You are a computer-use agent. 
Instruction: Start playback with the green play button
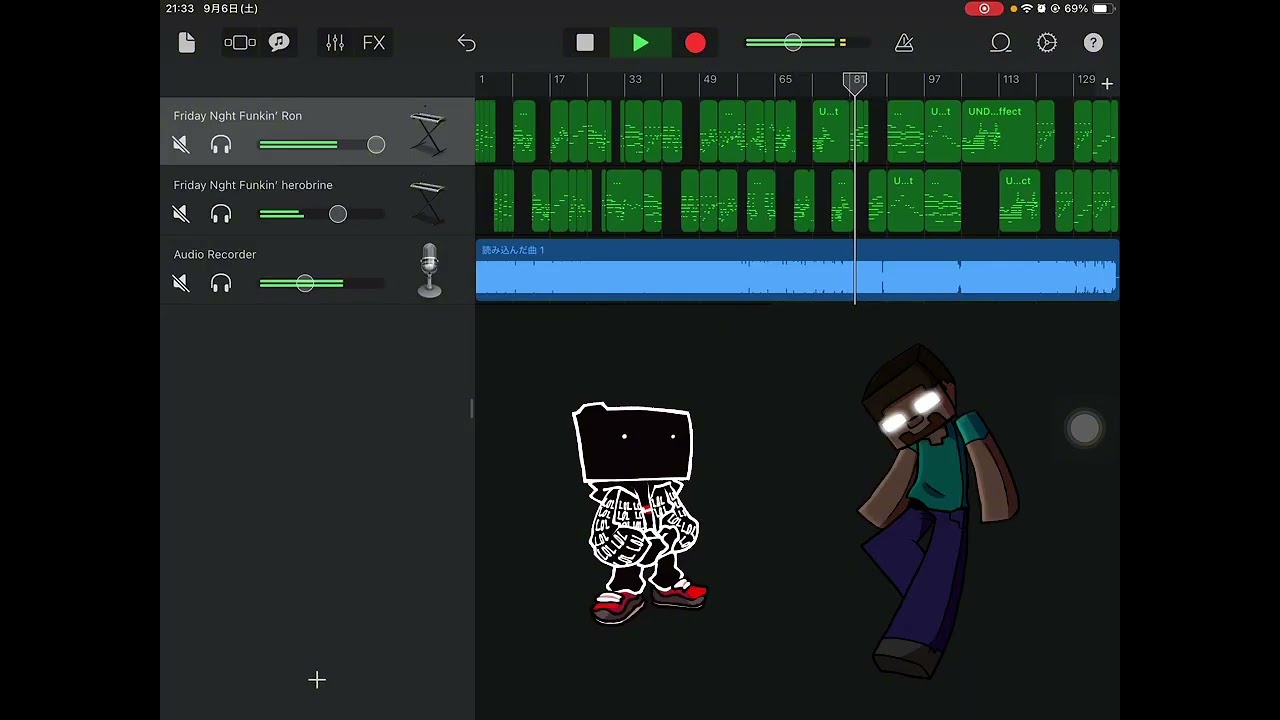pos(641,43)
